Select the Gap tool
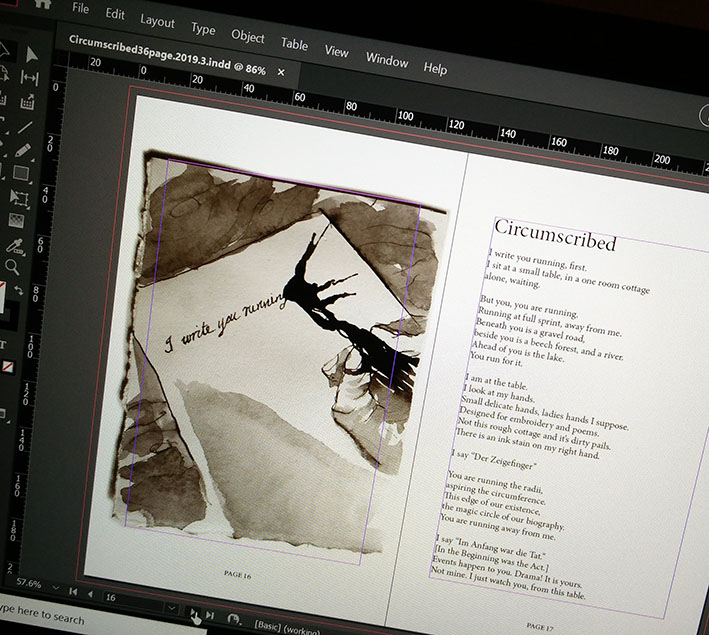 (x=30, y=78)
